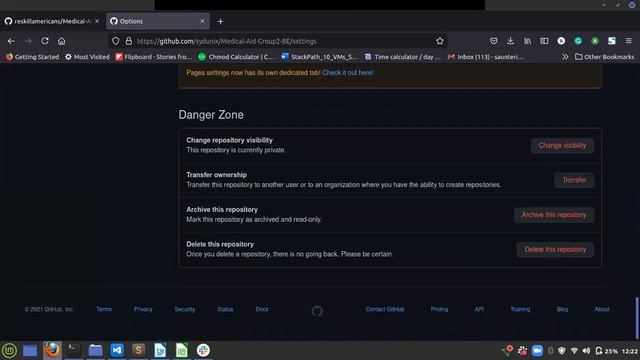Click the page vertical scrollbar thumb

(636, 318)
